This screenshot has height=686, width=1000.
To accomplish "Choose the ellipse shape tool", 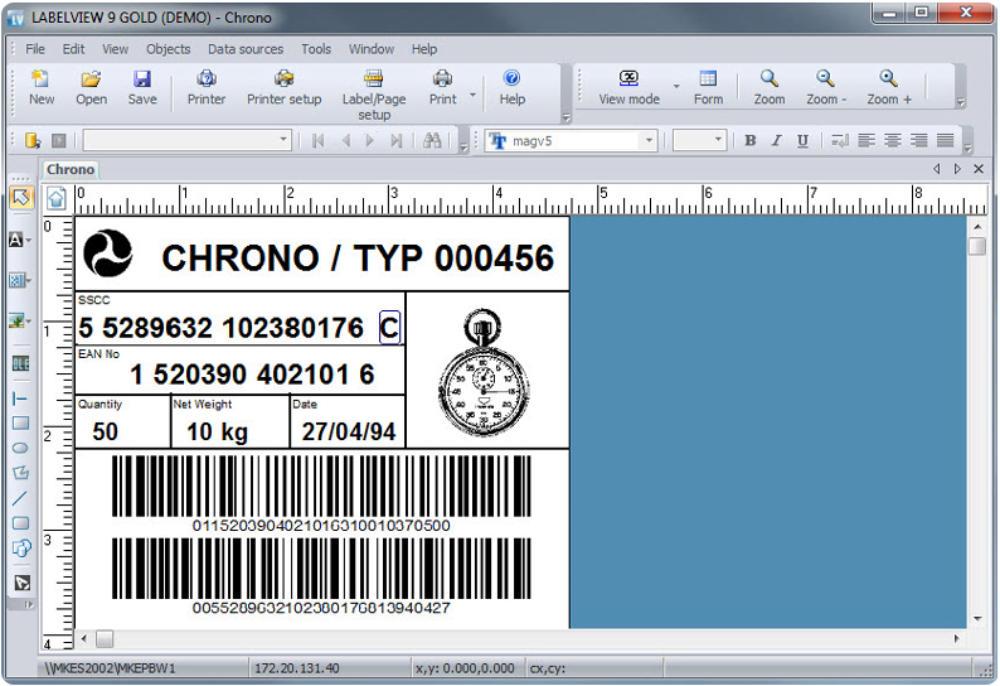I will coord(20,447).
